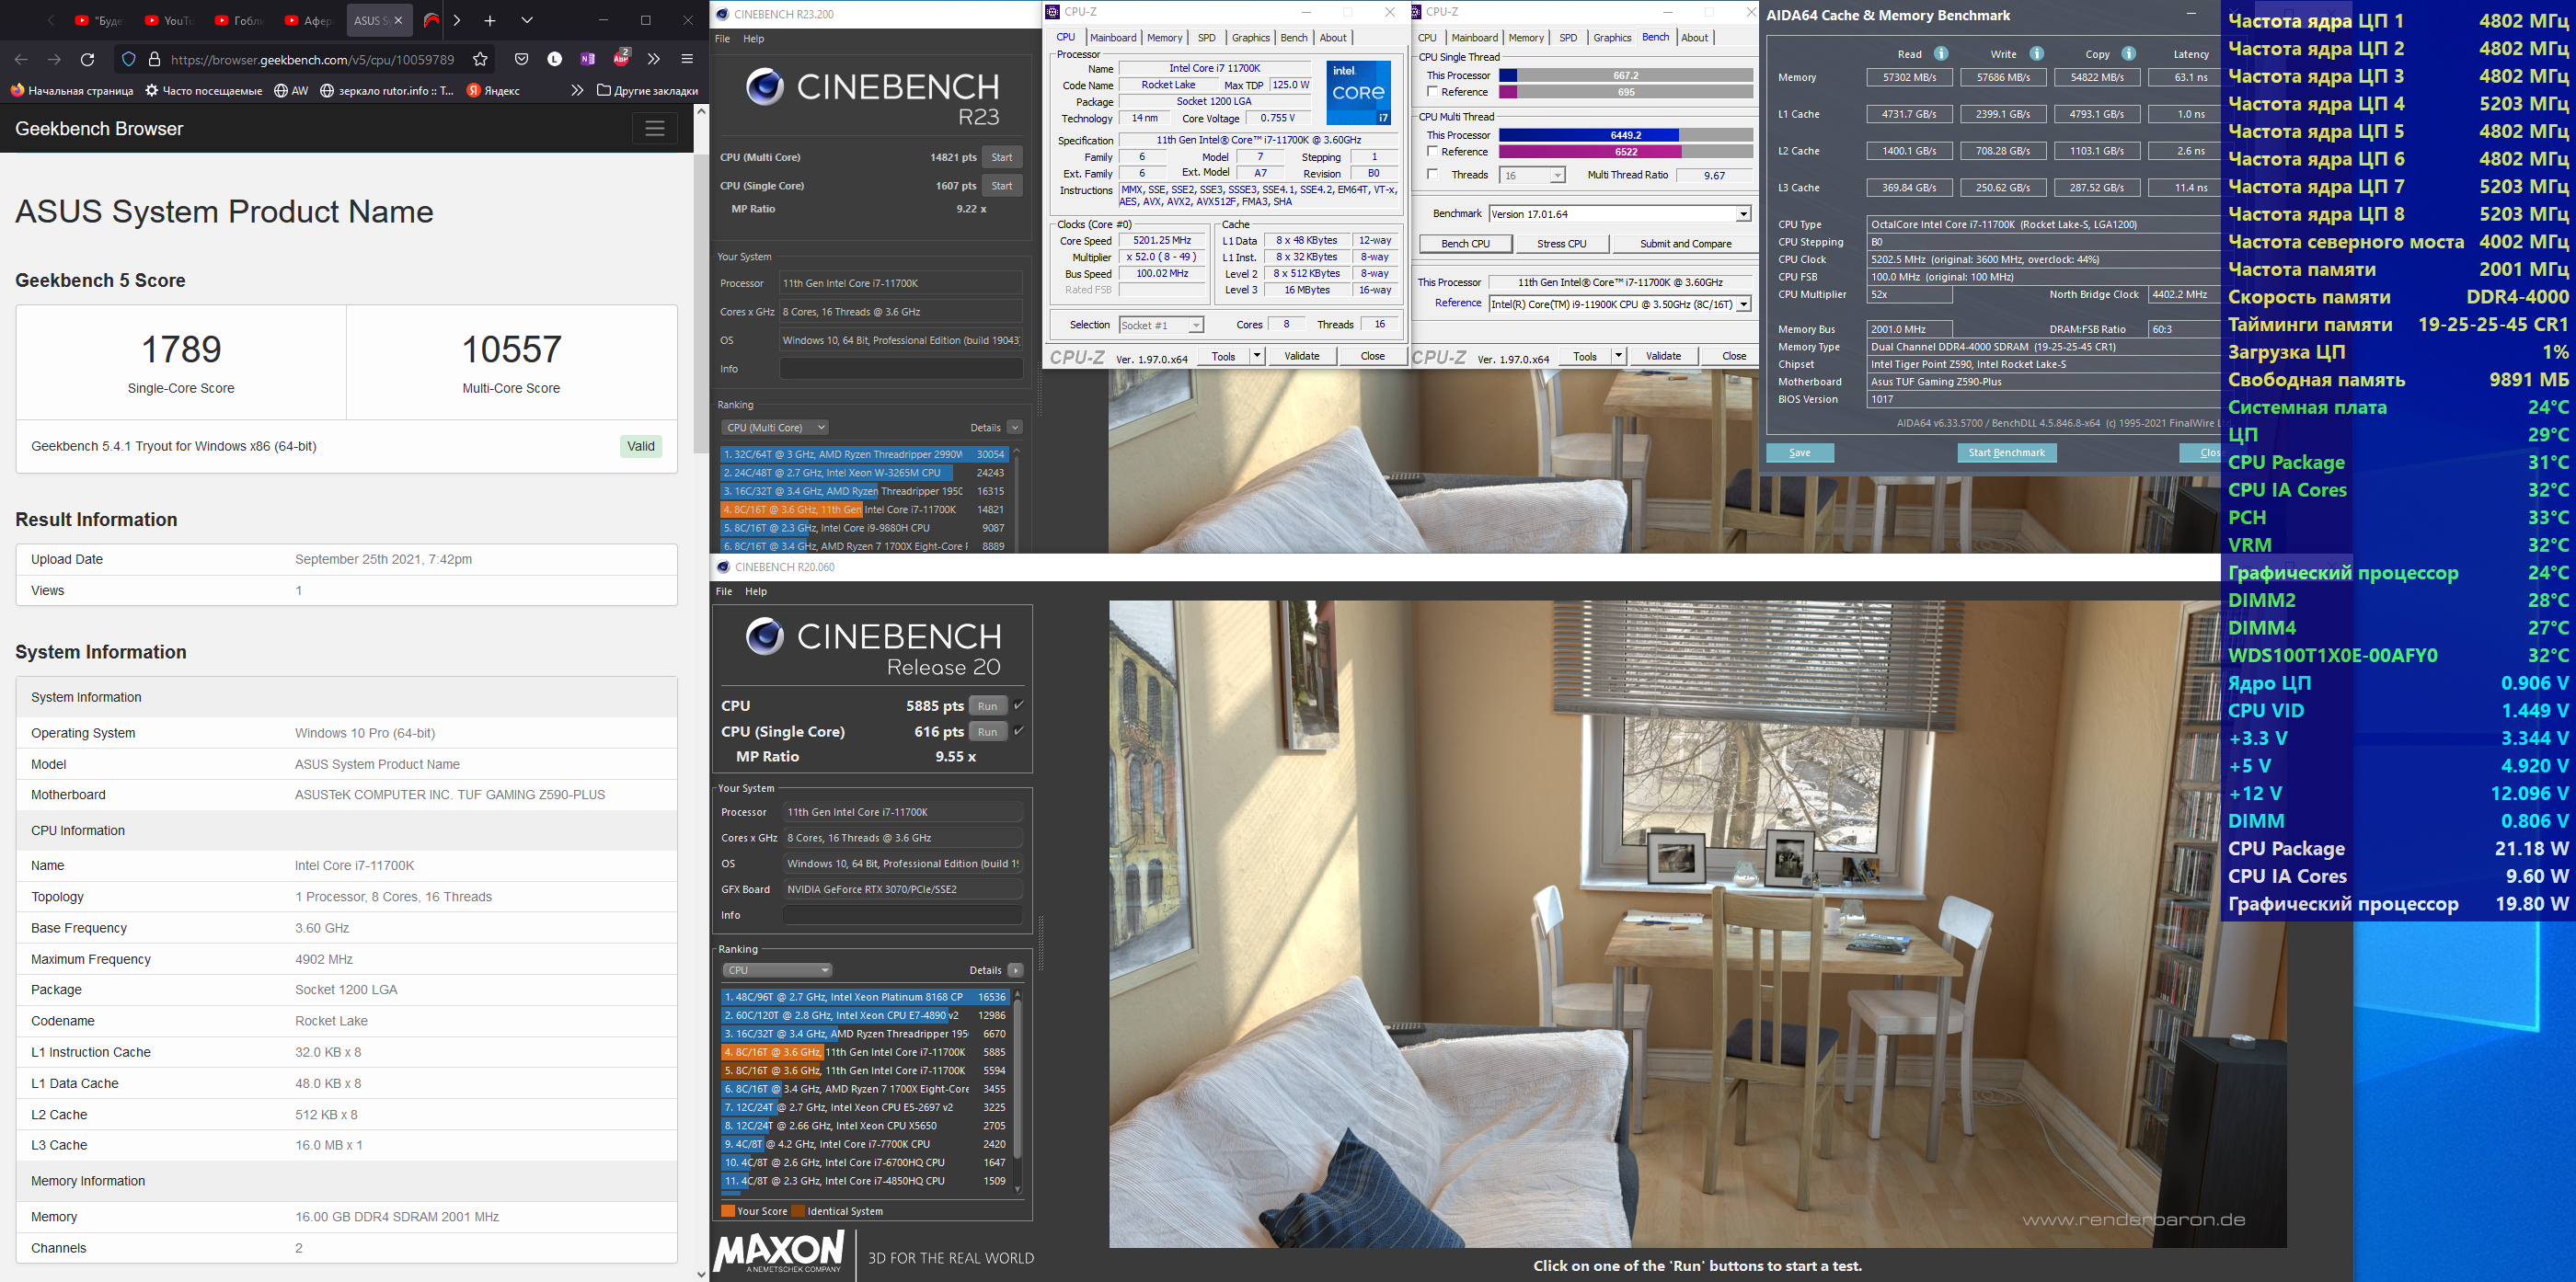Switch to the YouTu browser tab
This screenshot has width=2576, height=1282.
click(169, 20)
